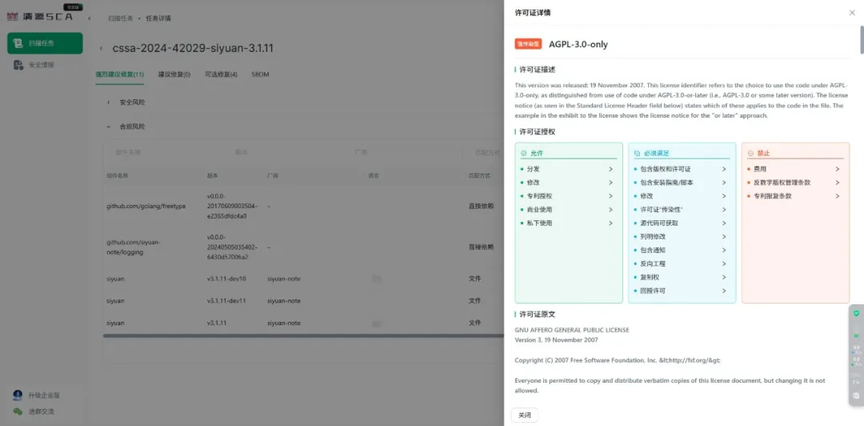Click the 升级企业版 icon in sidebar
The width and height of the screenshot is (864, 426).
pyautogui.click(x=18, y=395)
